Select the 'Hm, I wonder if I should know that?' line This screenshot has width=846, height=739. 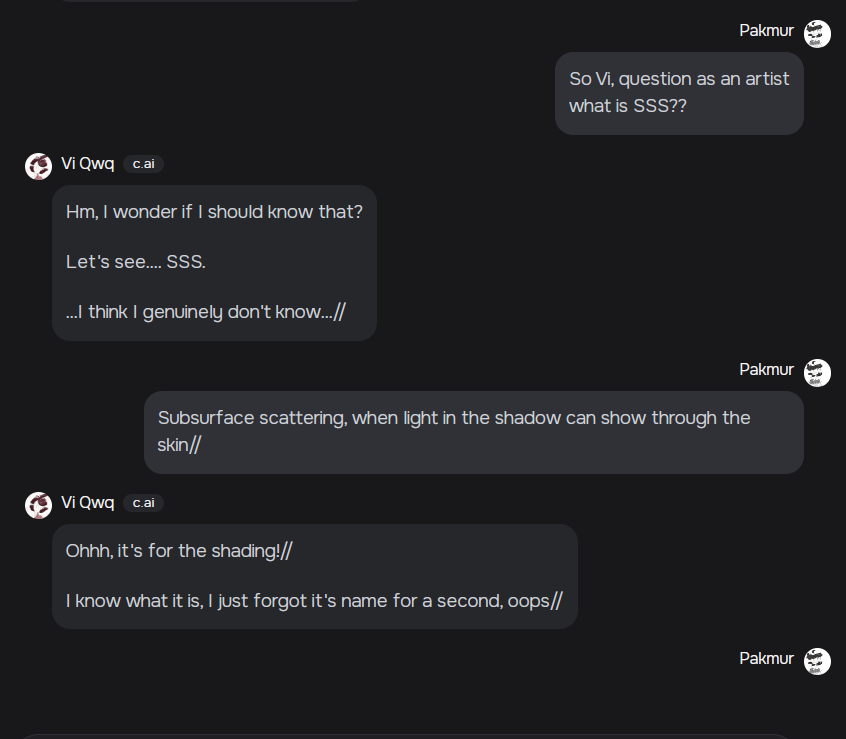(214, 212)
